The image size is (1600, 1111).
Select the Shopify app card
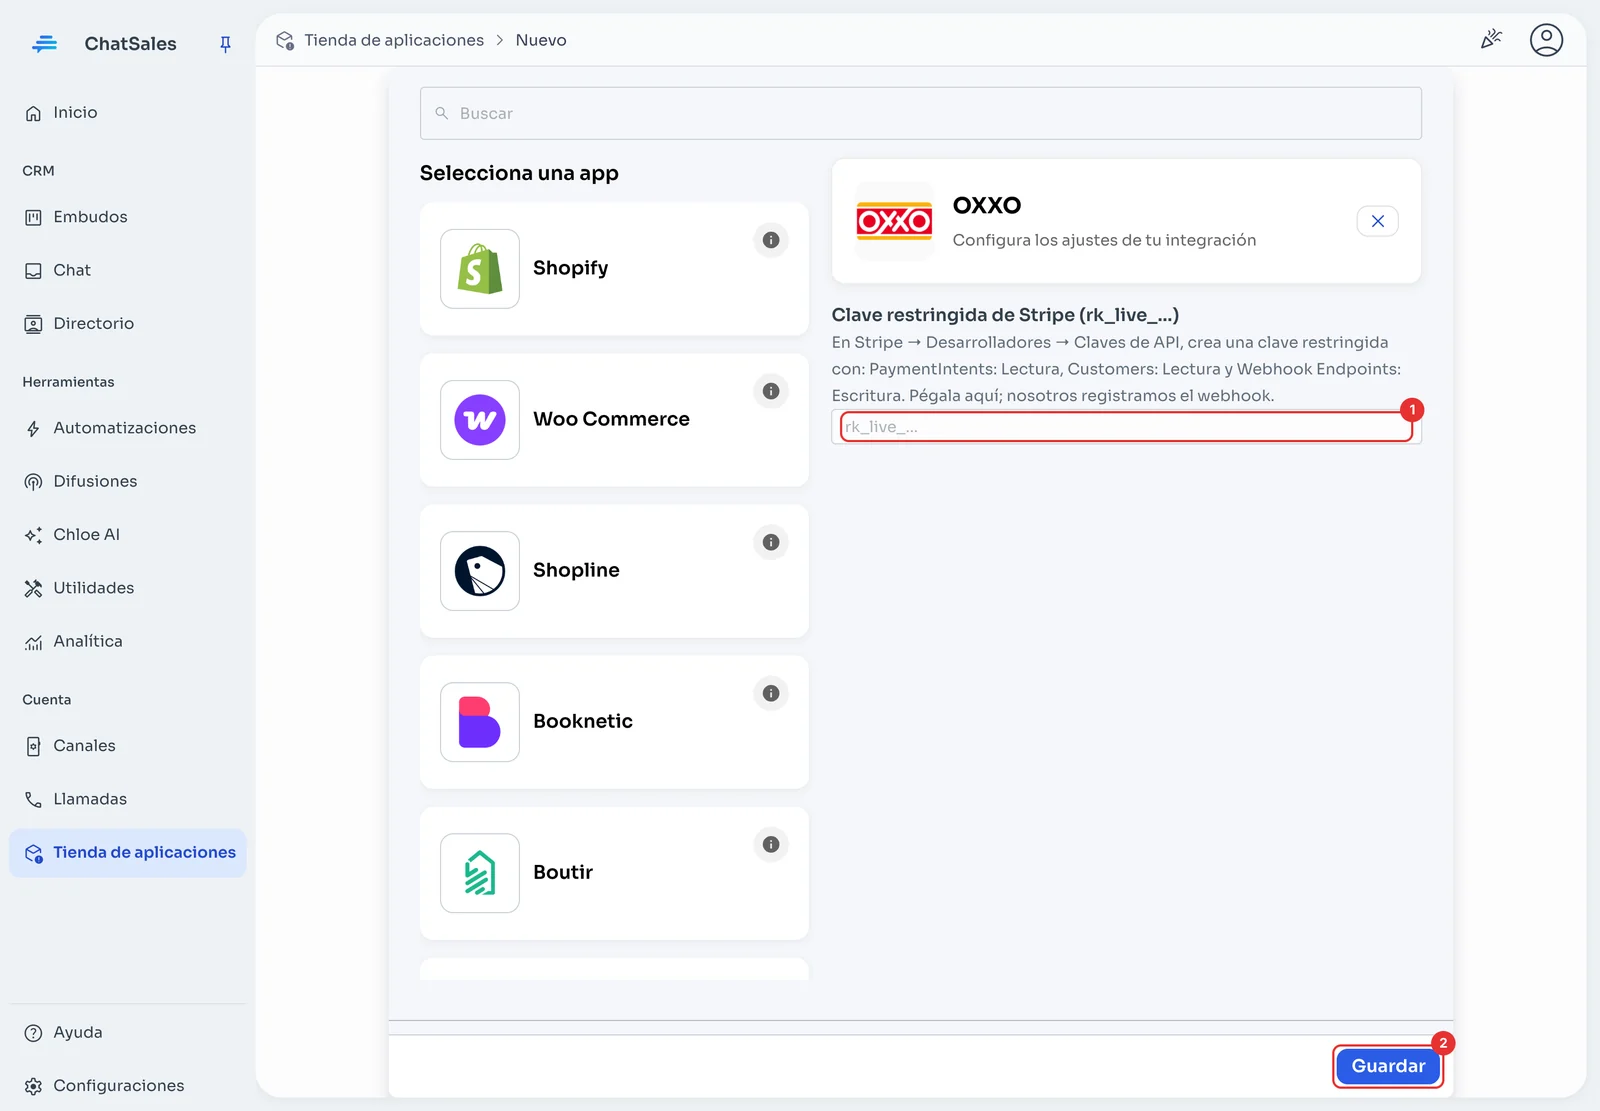click(614, 268)
